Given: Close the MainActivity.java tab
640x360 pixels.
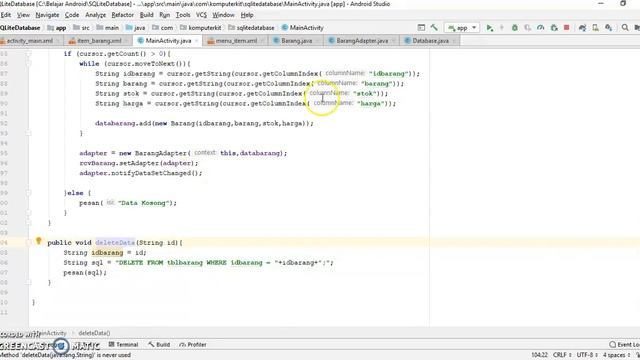Looking at the screenshot, I should pos(196,41).
